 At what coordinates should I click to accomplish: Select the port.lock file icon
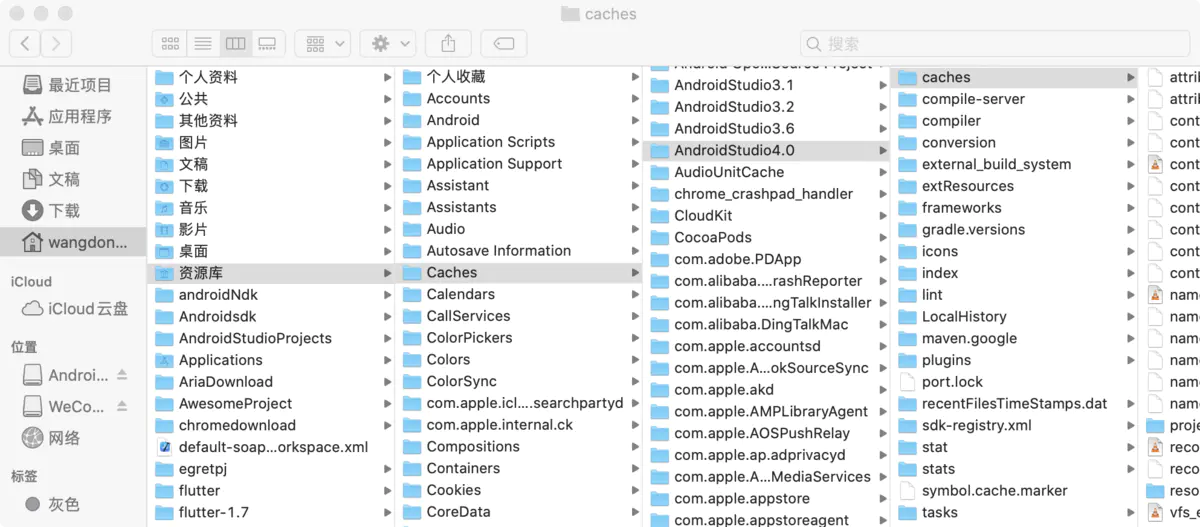[907, 382]
